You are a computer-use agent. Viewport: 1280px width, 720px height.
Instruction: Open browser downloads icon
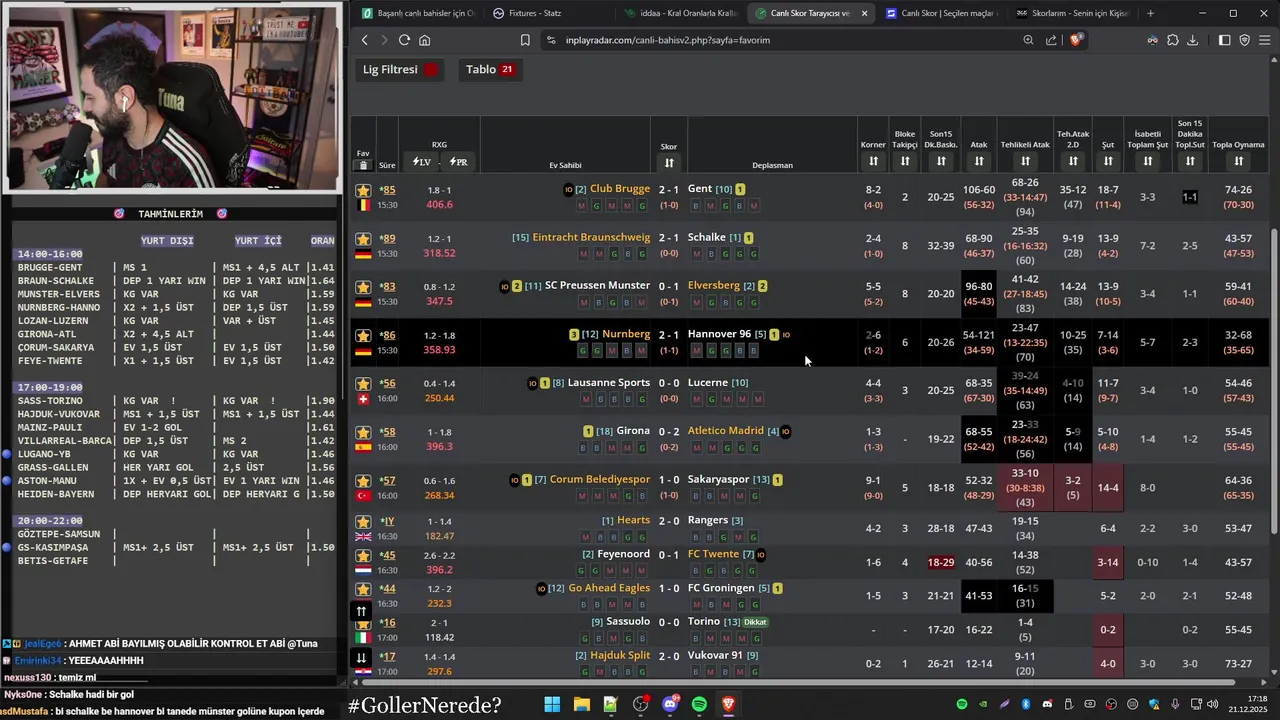tap(1192, 40)
